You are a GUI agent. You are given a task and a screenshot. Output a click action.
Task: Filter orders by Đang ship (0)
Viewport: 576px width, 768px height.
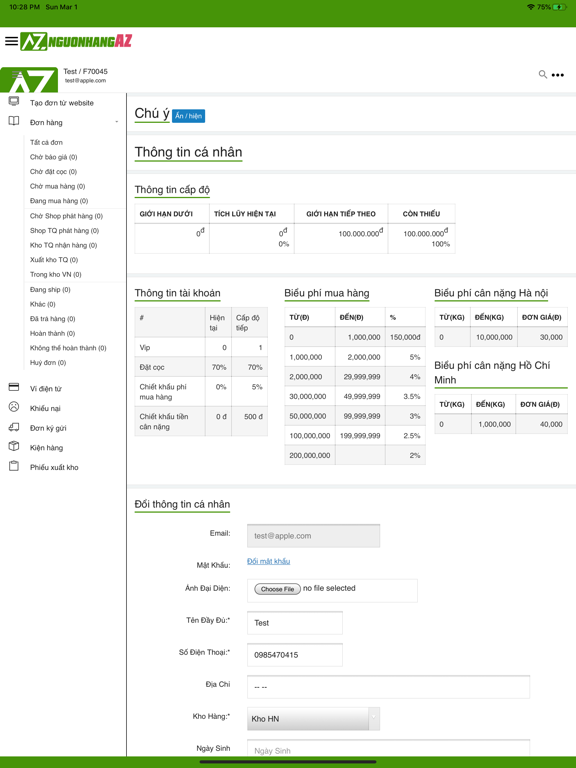coord(50,290)
